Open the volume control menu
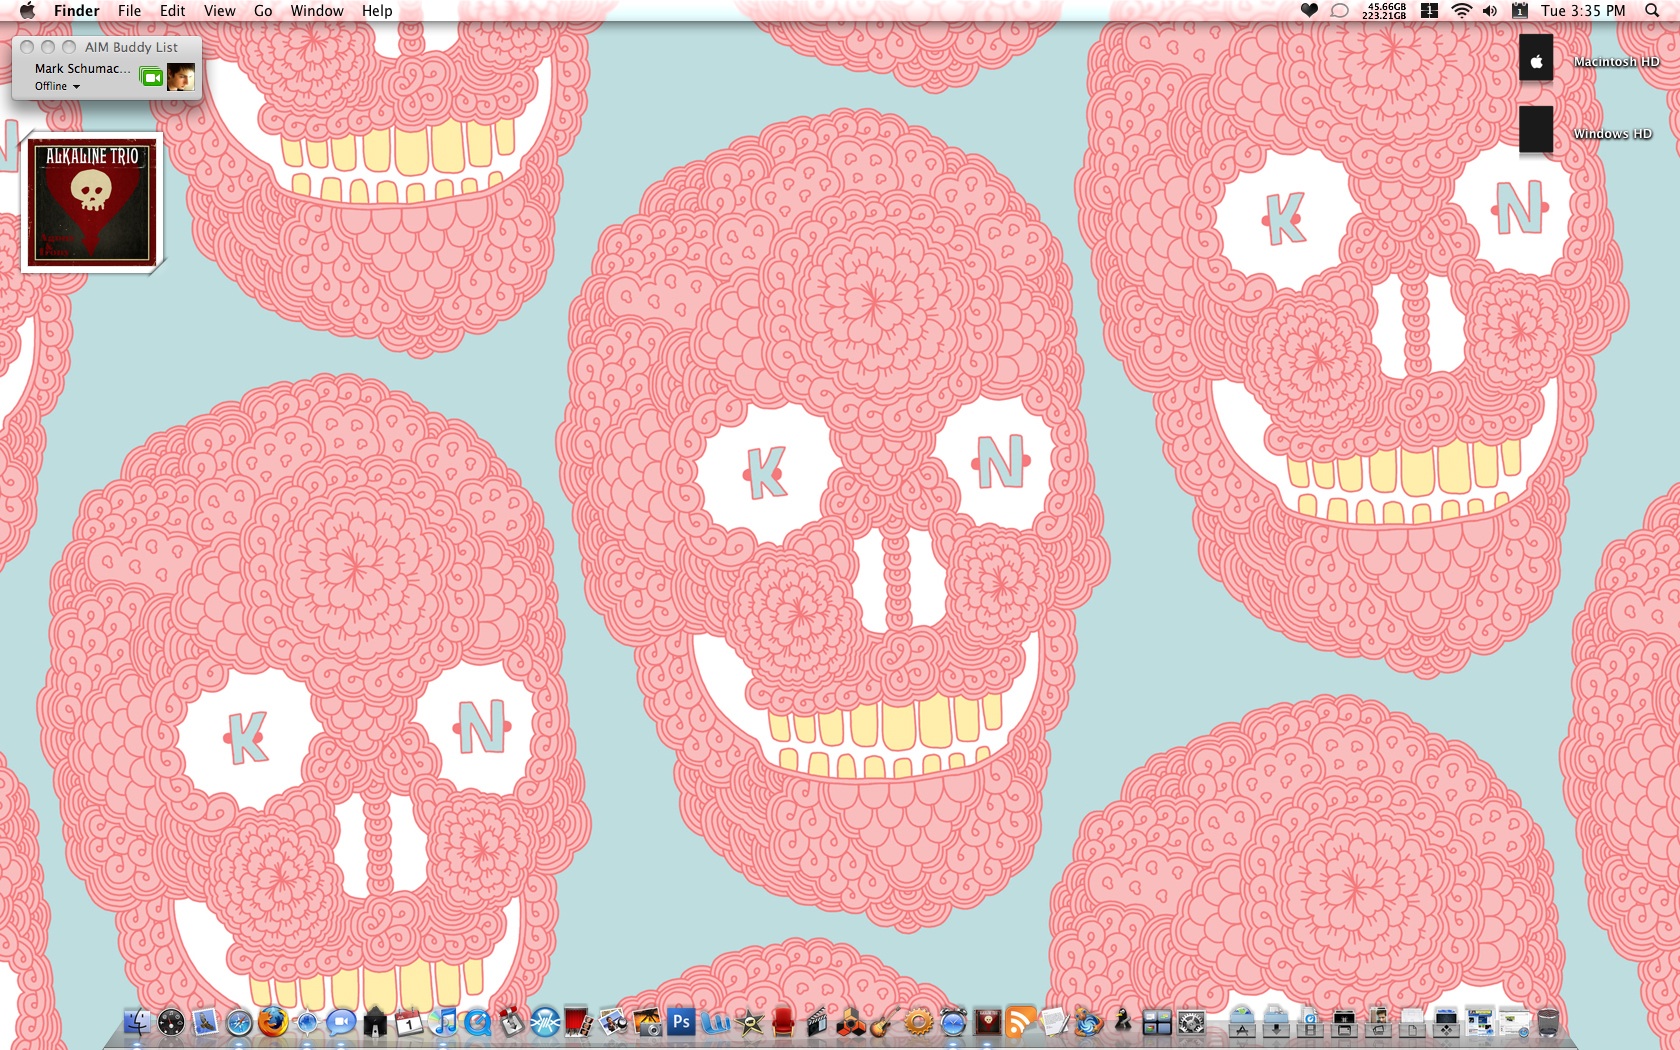 pyautogui.click(x=1490, y=11)
